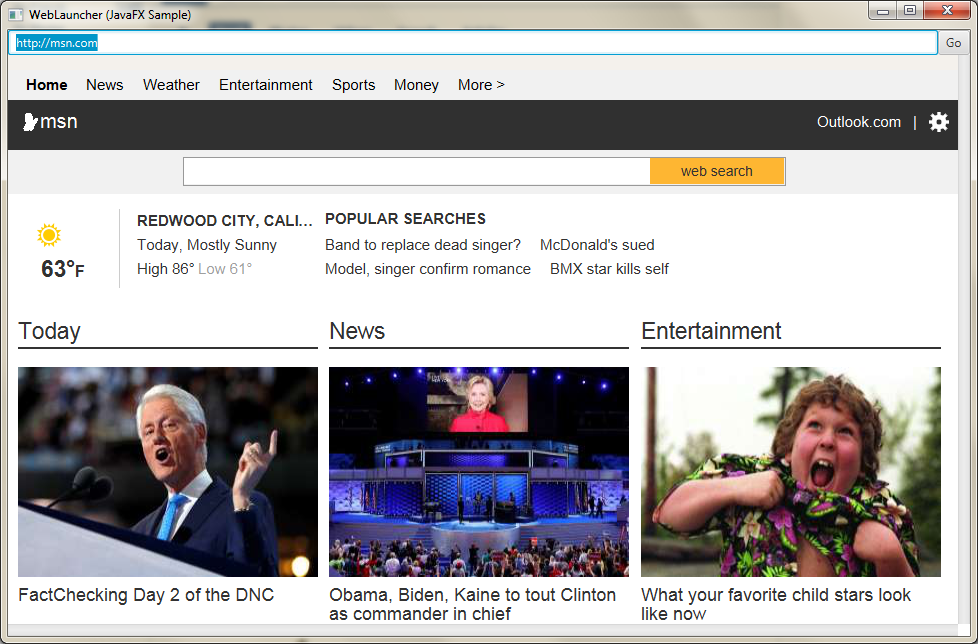Click the Redwood City weather location
Image resolution: width=978 pixels, height=644 pixels.
(x=224, y=221)
